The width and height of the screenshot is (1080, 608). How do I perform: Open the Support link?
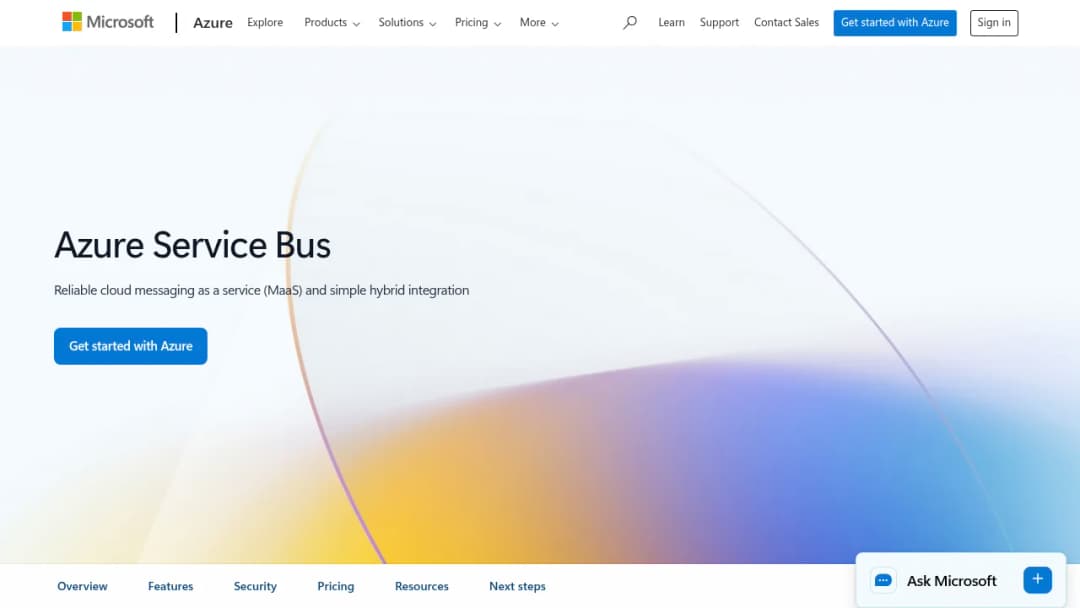click(x=719, y=23)
